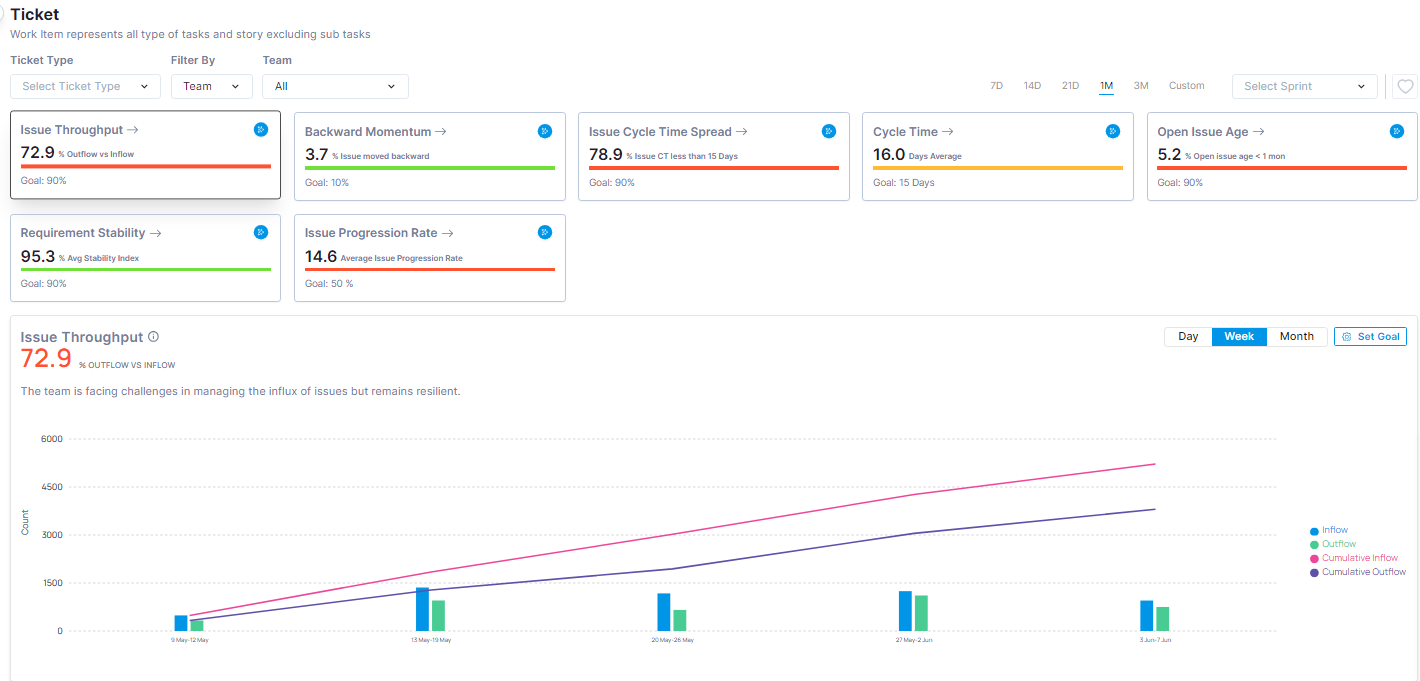The height and width of the screenshot is (681, 1420).
Task: Expand the Select Sprint dropdown
Action: pos(1303,87)
